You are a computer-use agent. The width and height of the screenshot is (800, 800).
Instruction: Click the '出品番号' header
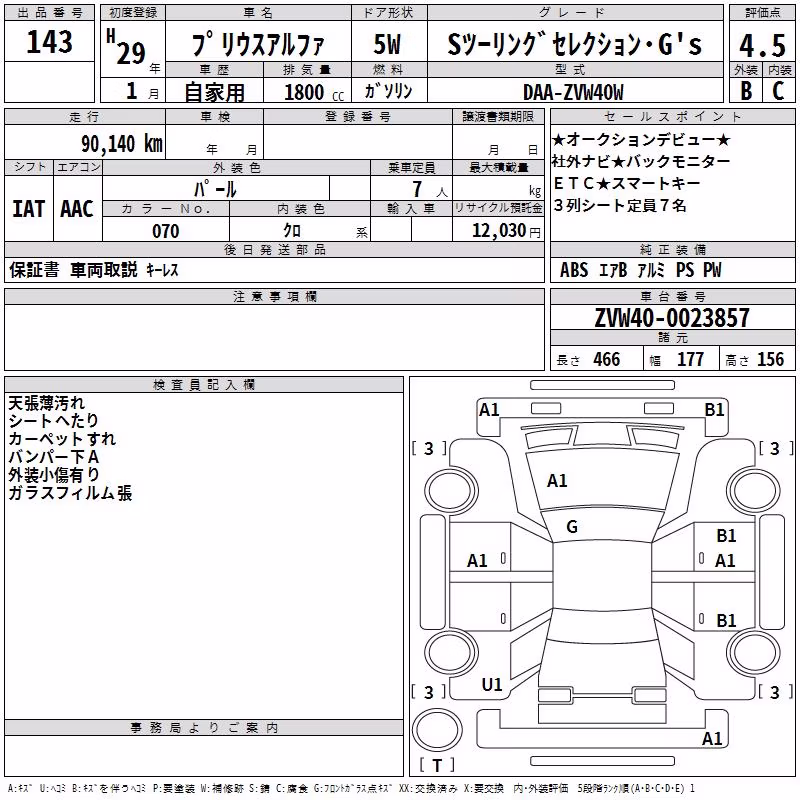pos(49,13)
